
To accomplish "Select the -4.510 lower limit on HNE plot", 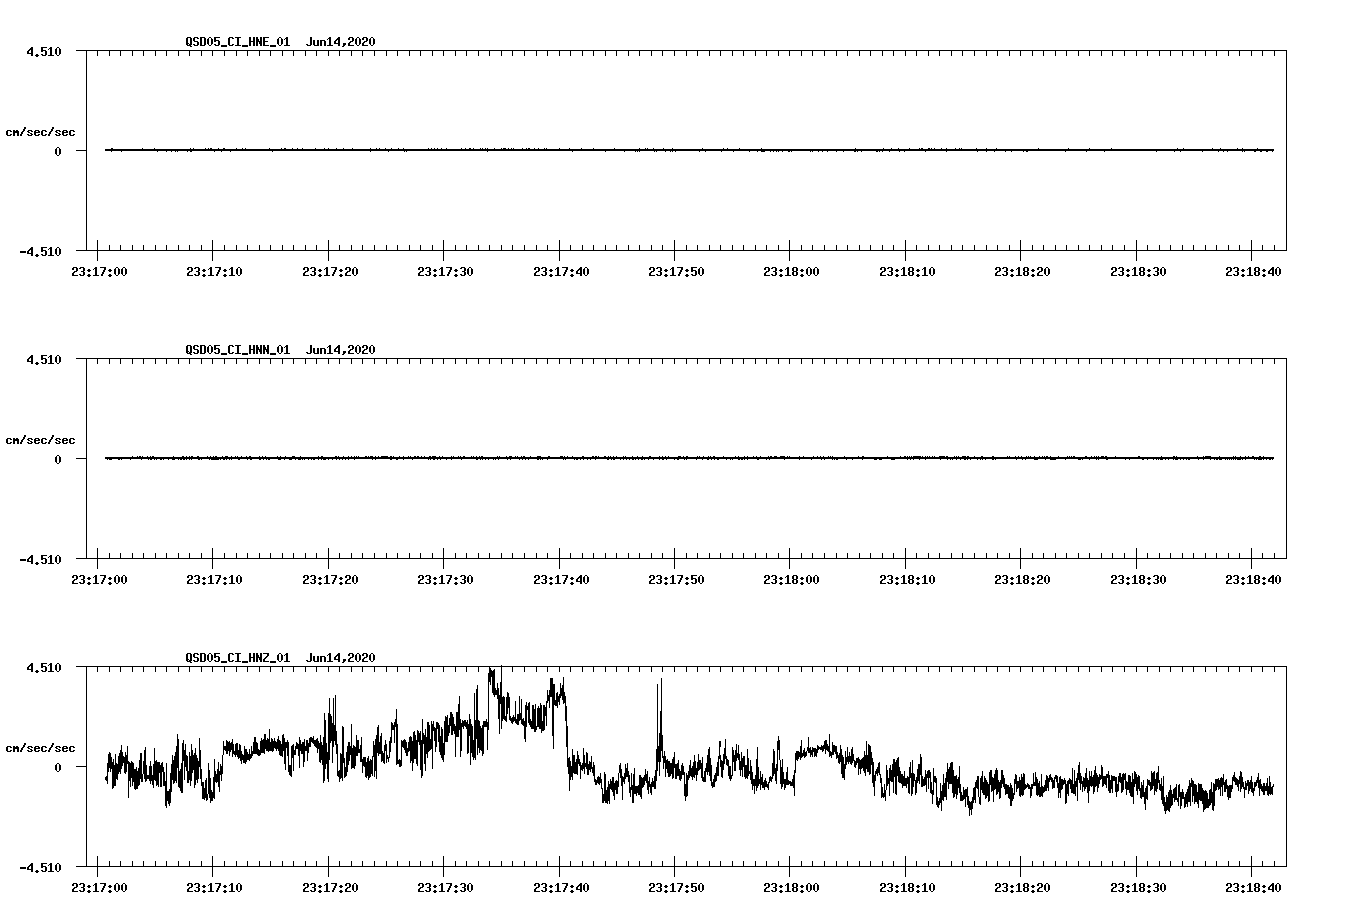I will [x=40, y=251].
